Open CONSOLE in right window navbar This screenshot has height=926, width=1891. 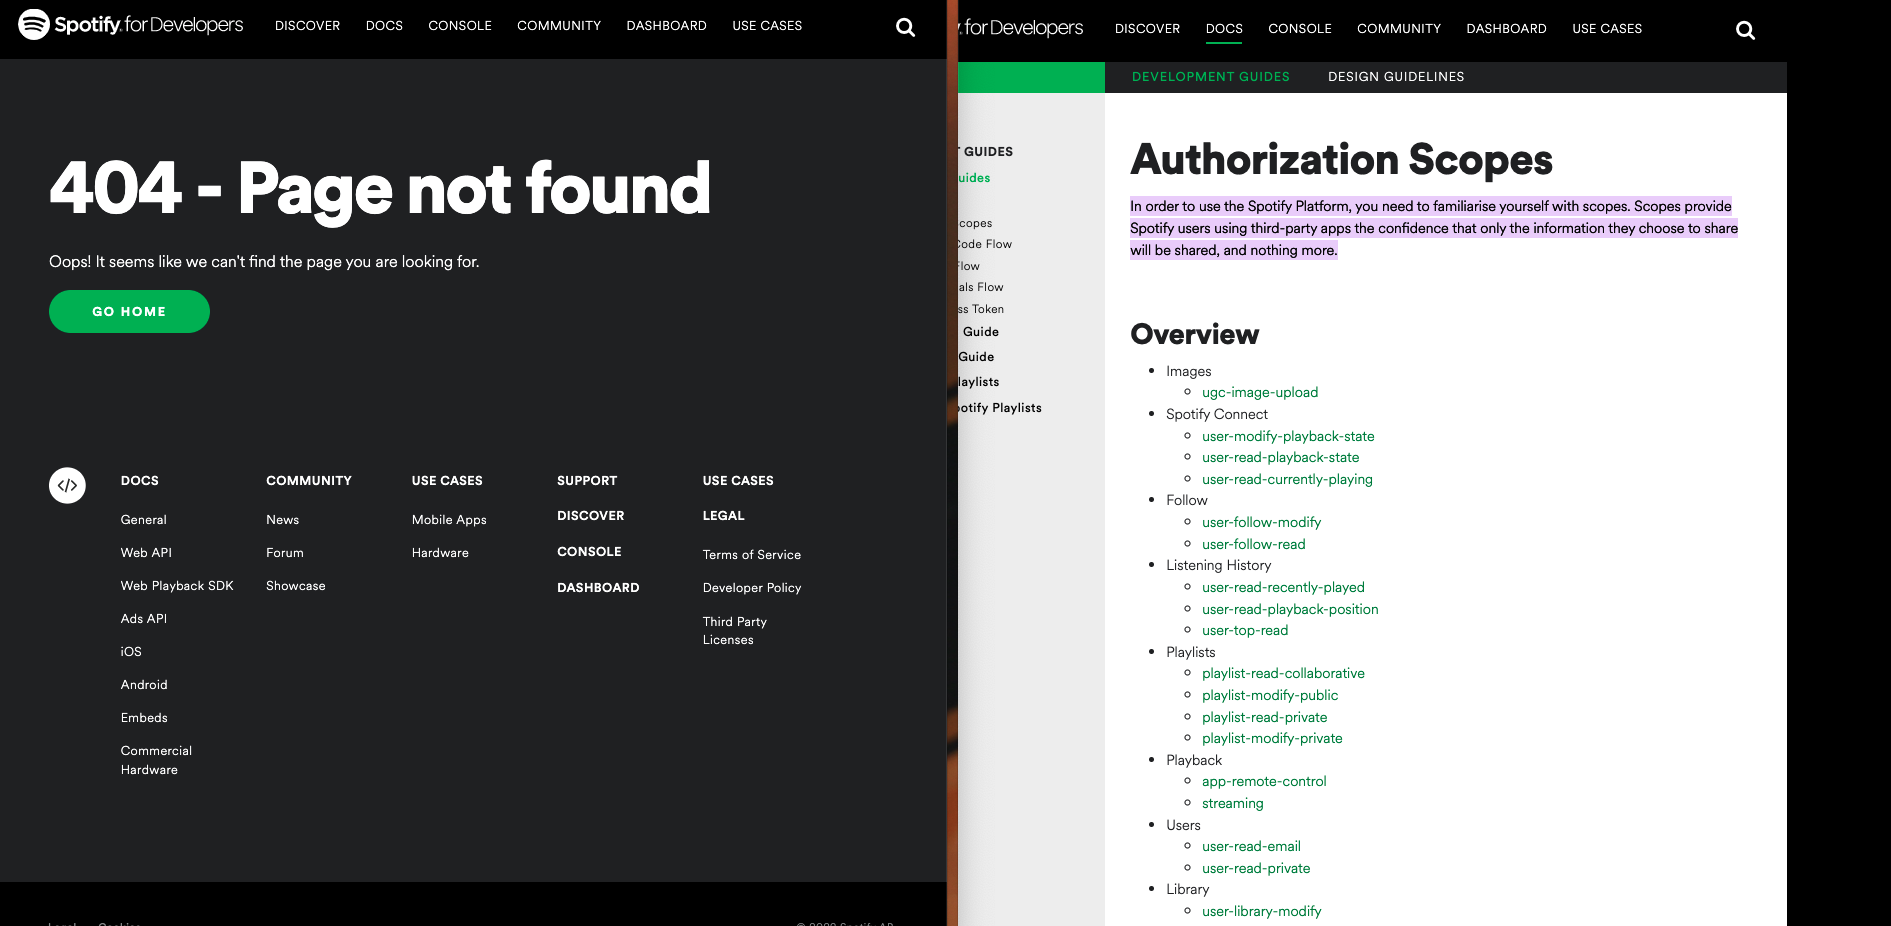coord(1300,29)
